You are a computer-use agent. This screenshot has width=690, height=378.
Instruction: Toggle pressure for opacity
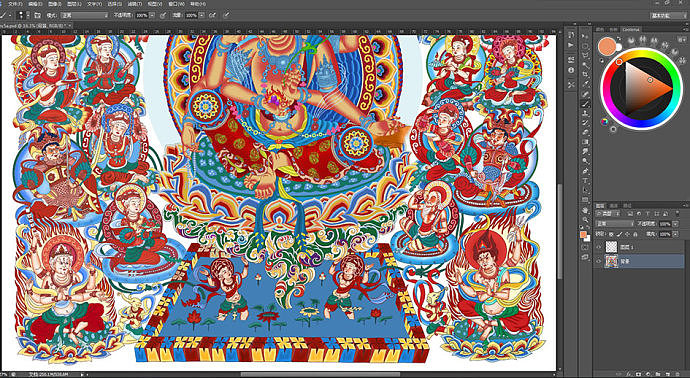(163, 15)
